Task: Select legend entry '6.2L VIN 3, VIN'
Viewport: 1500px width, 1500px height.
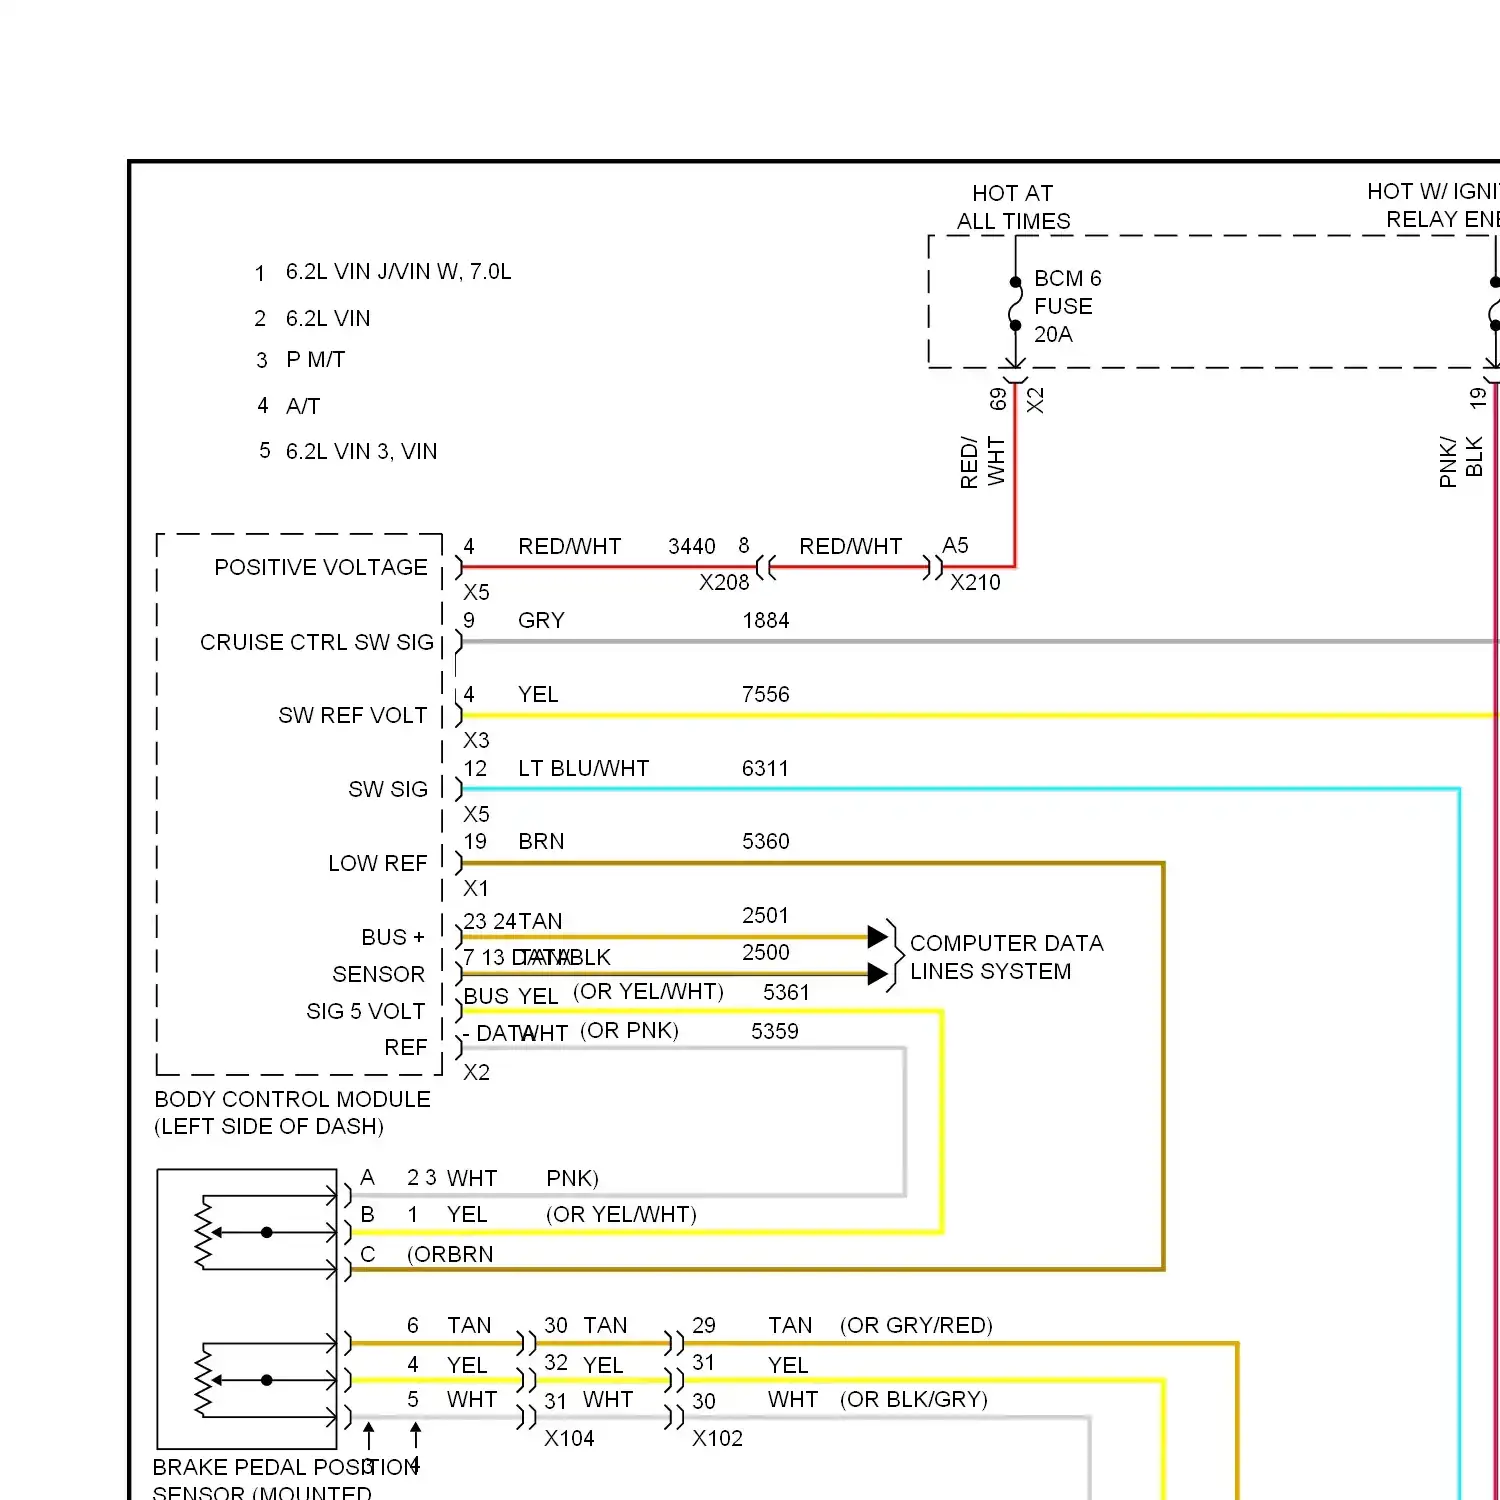Action: pos(362,451)
